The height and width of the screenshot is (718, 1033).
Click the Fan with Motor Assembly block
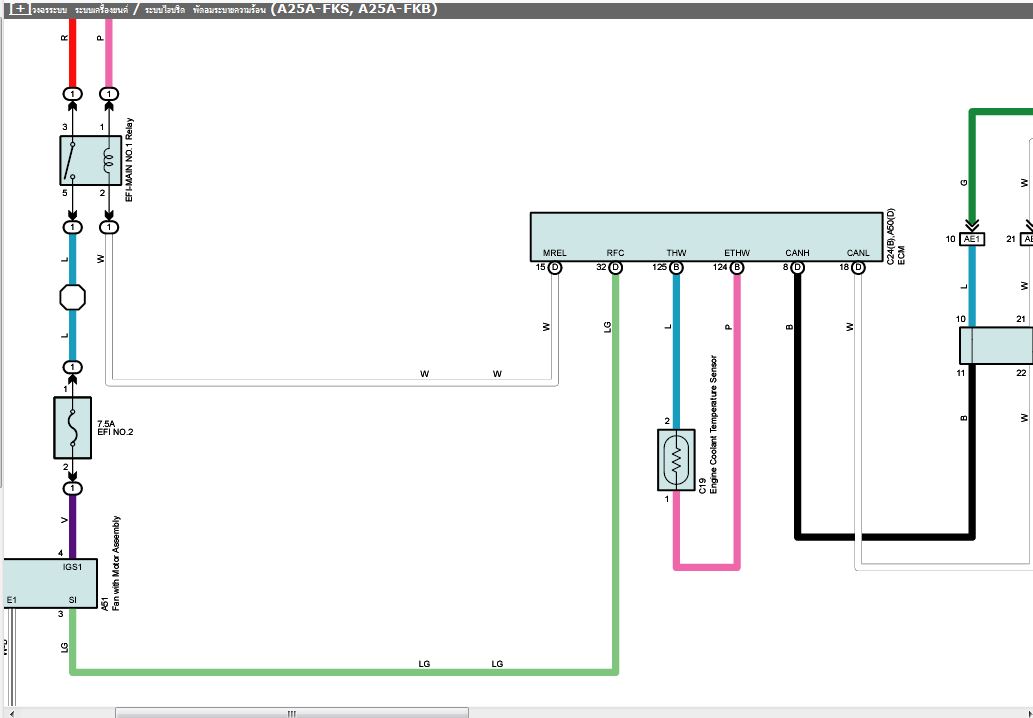point(50,583)
